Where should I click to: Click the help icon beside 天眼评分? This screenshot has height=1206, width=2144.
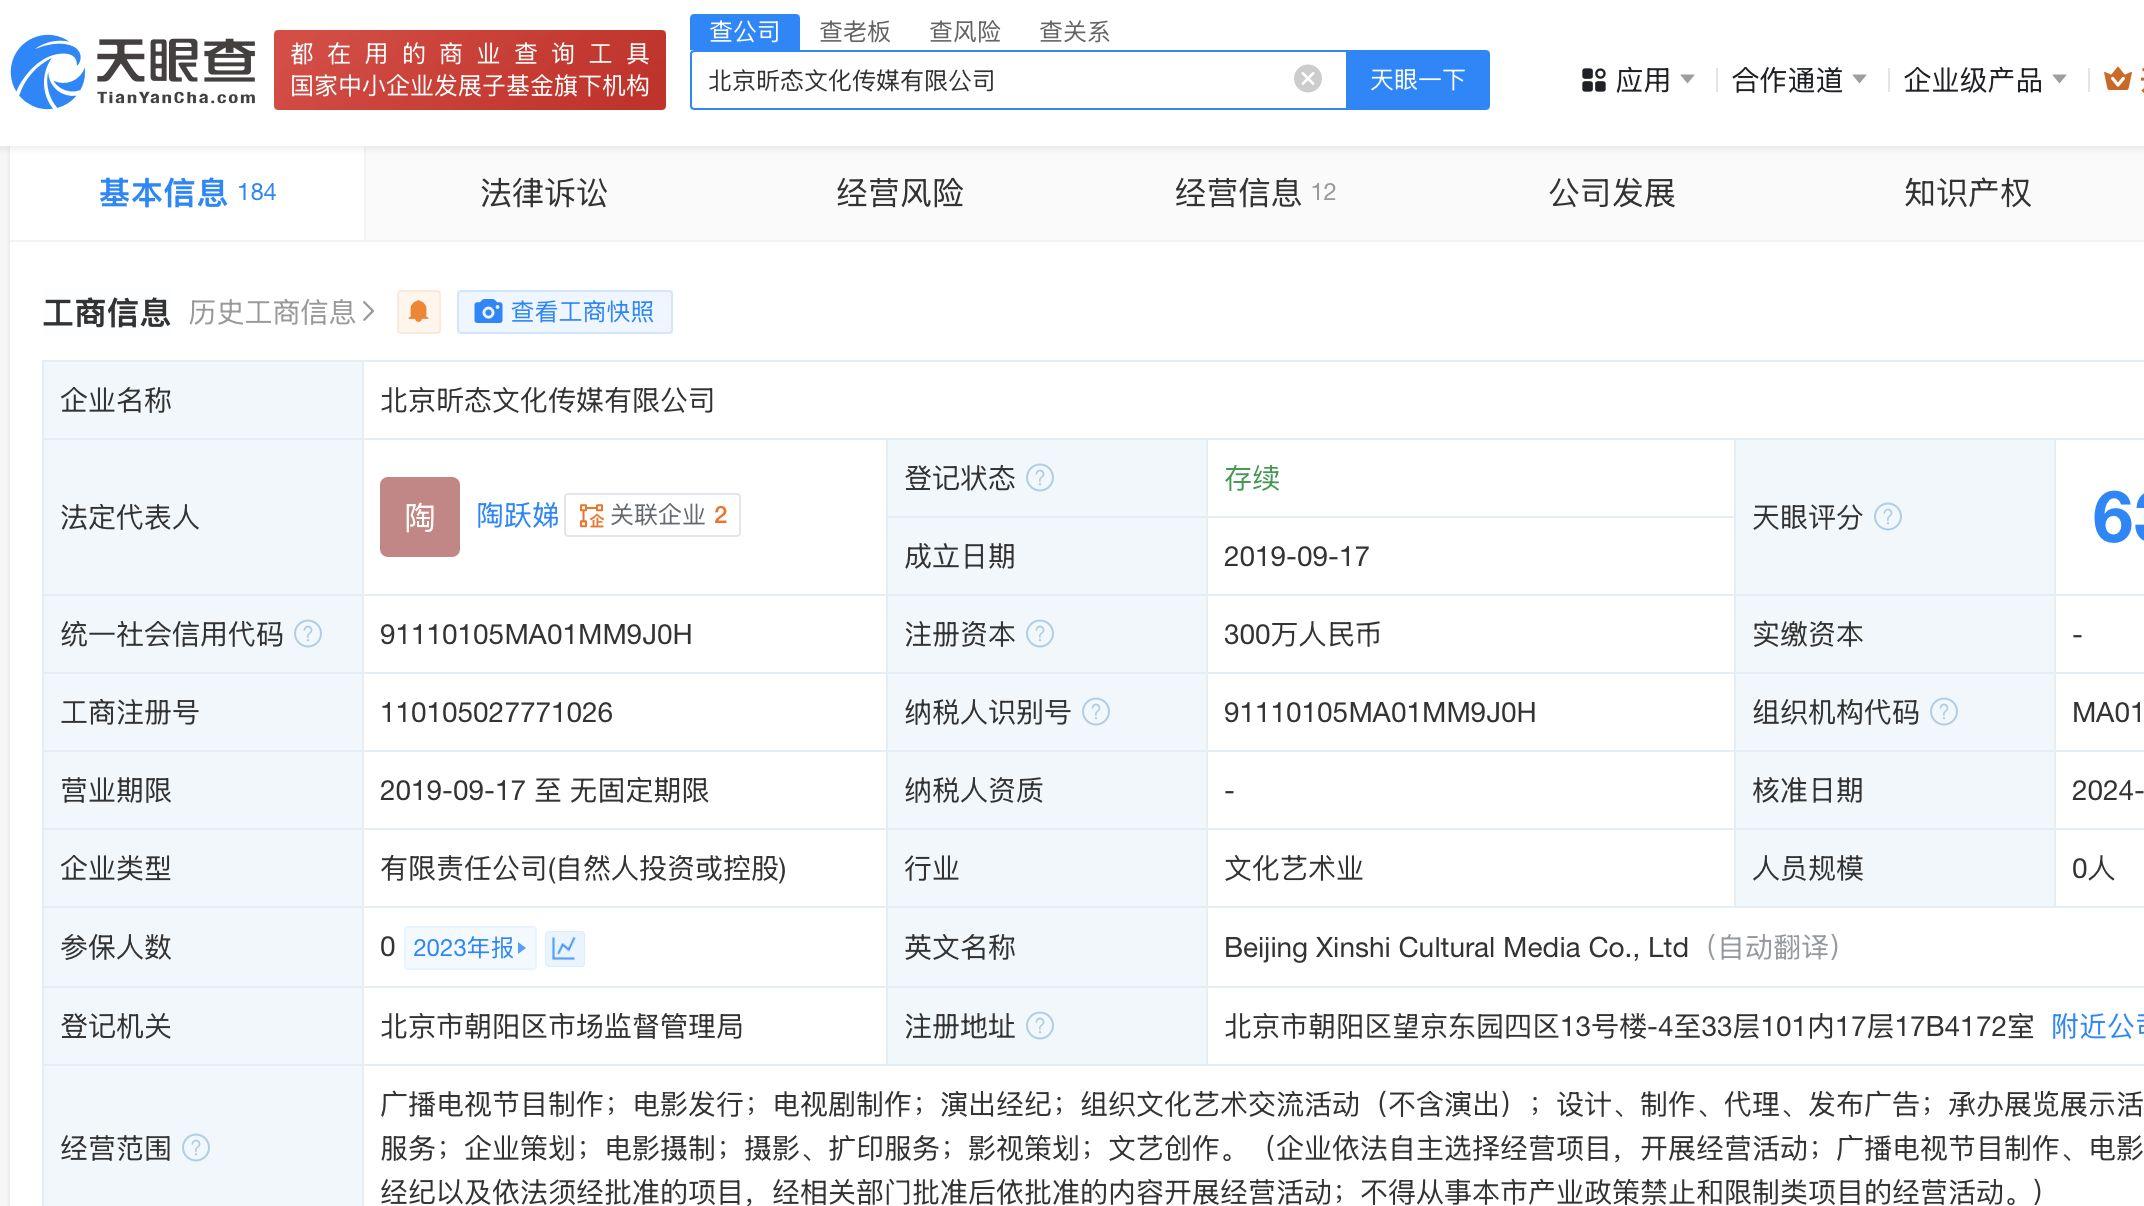point(1888,518)
